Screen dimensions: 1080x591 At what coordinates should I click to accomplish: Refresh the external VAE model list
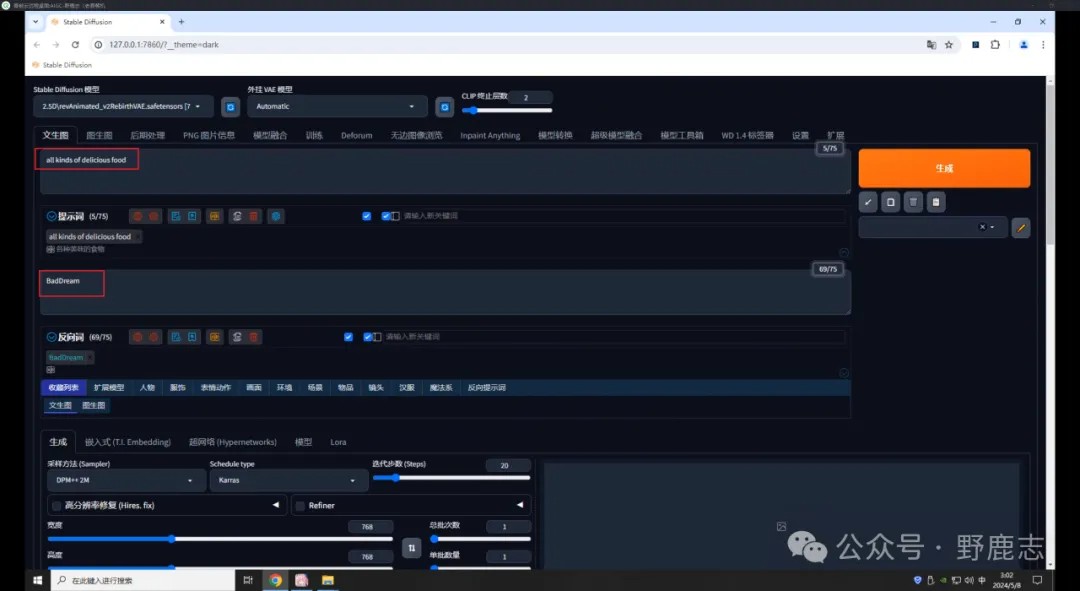444,107
